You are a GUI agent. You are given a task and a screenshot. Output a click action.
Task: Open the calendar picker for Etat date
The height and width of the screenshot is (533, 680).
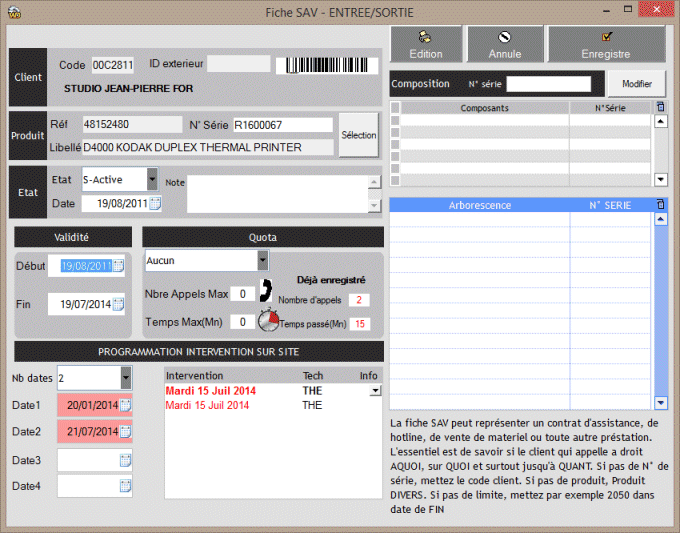pyautogui.click(x=155, y=204)
